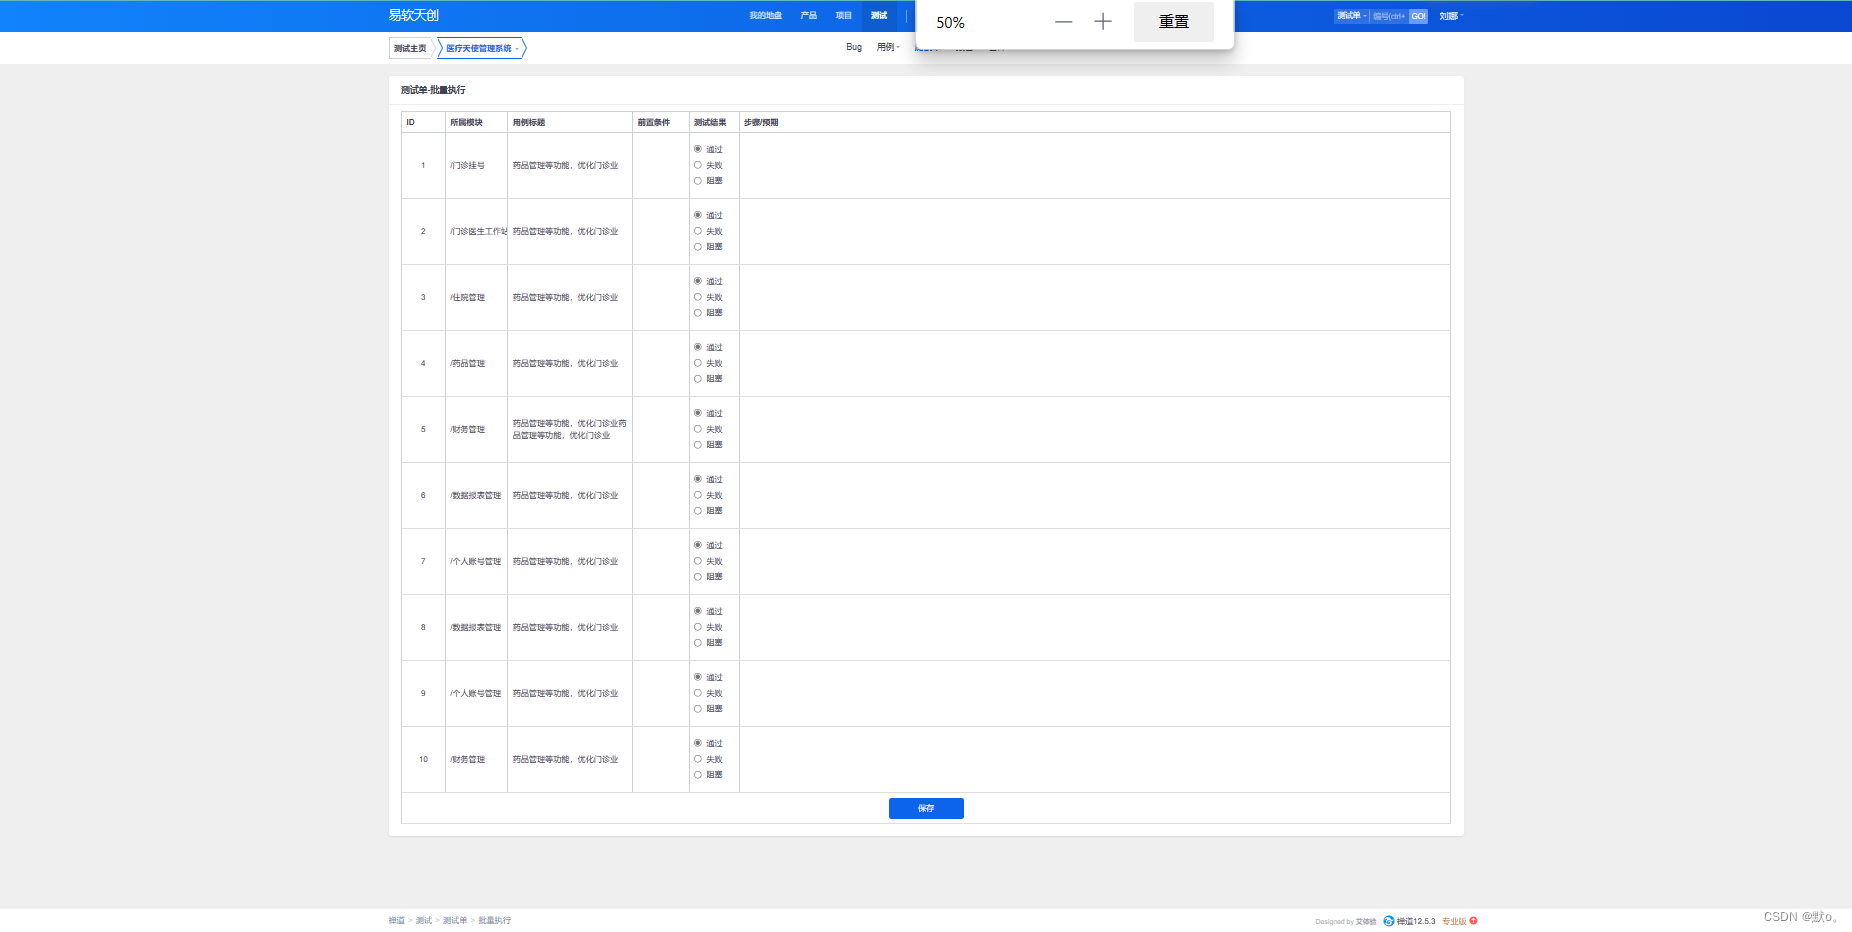1852x932 pixels.
Task: Click the 保存 save button
Action: click(926, 808)
